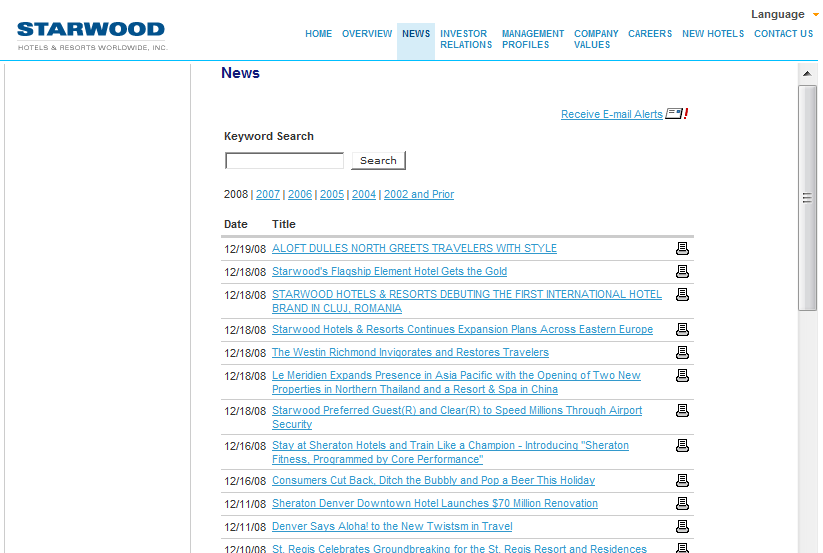Go to the HOME page
The image size is (823, 553).
tap(319, 34)
